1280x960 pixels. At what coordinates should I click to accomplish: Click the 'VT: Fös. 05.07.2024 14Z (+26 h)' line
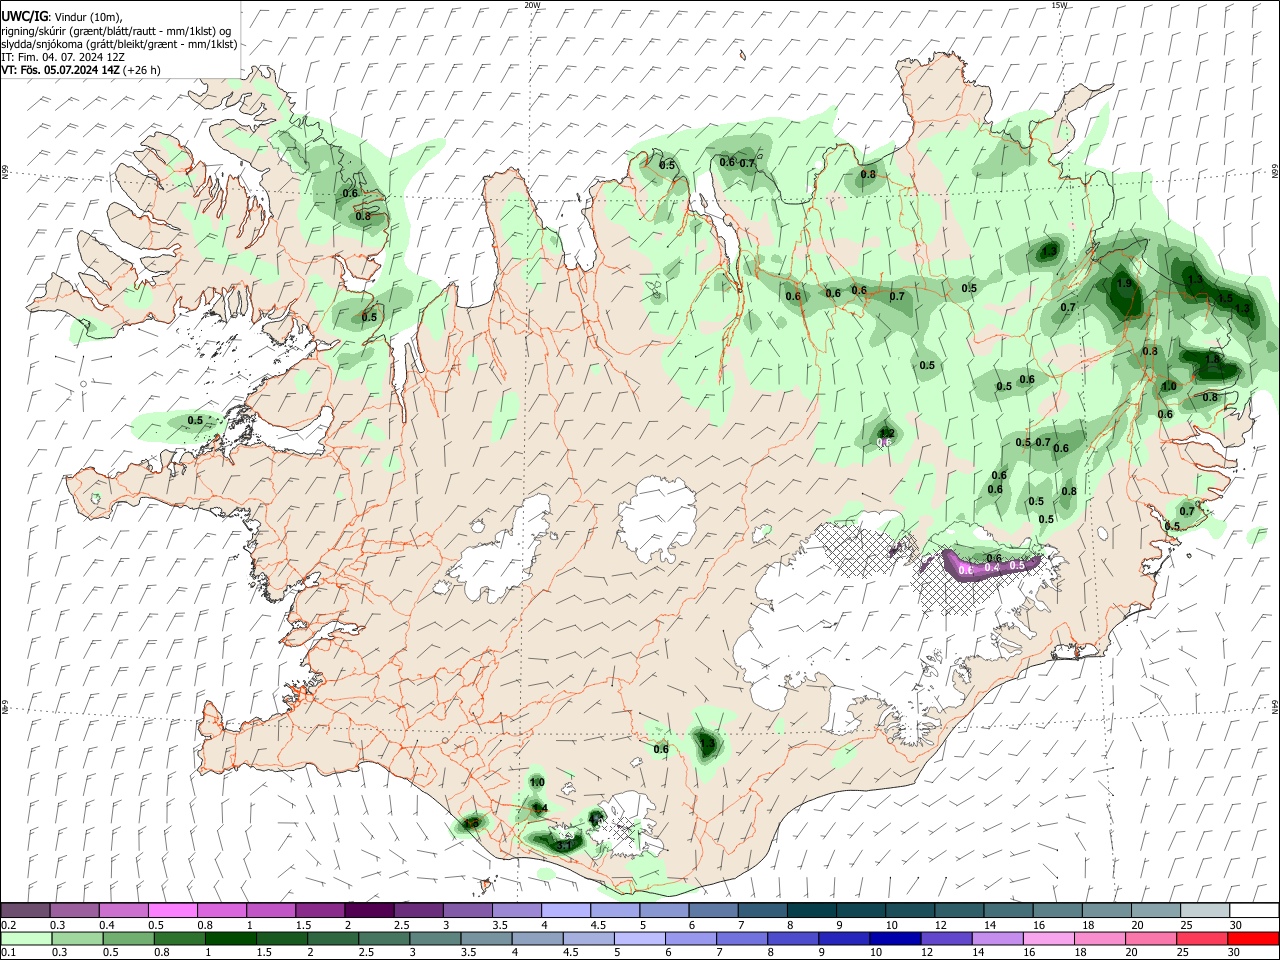[x=81, y=70]
